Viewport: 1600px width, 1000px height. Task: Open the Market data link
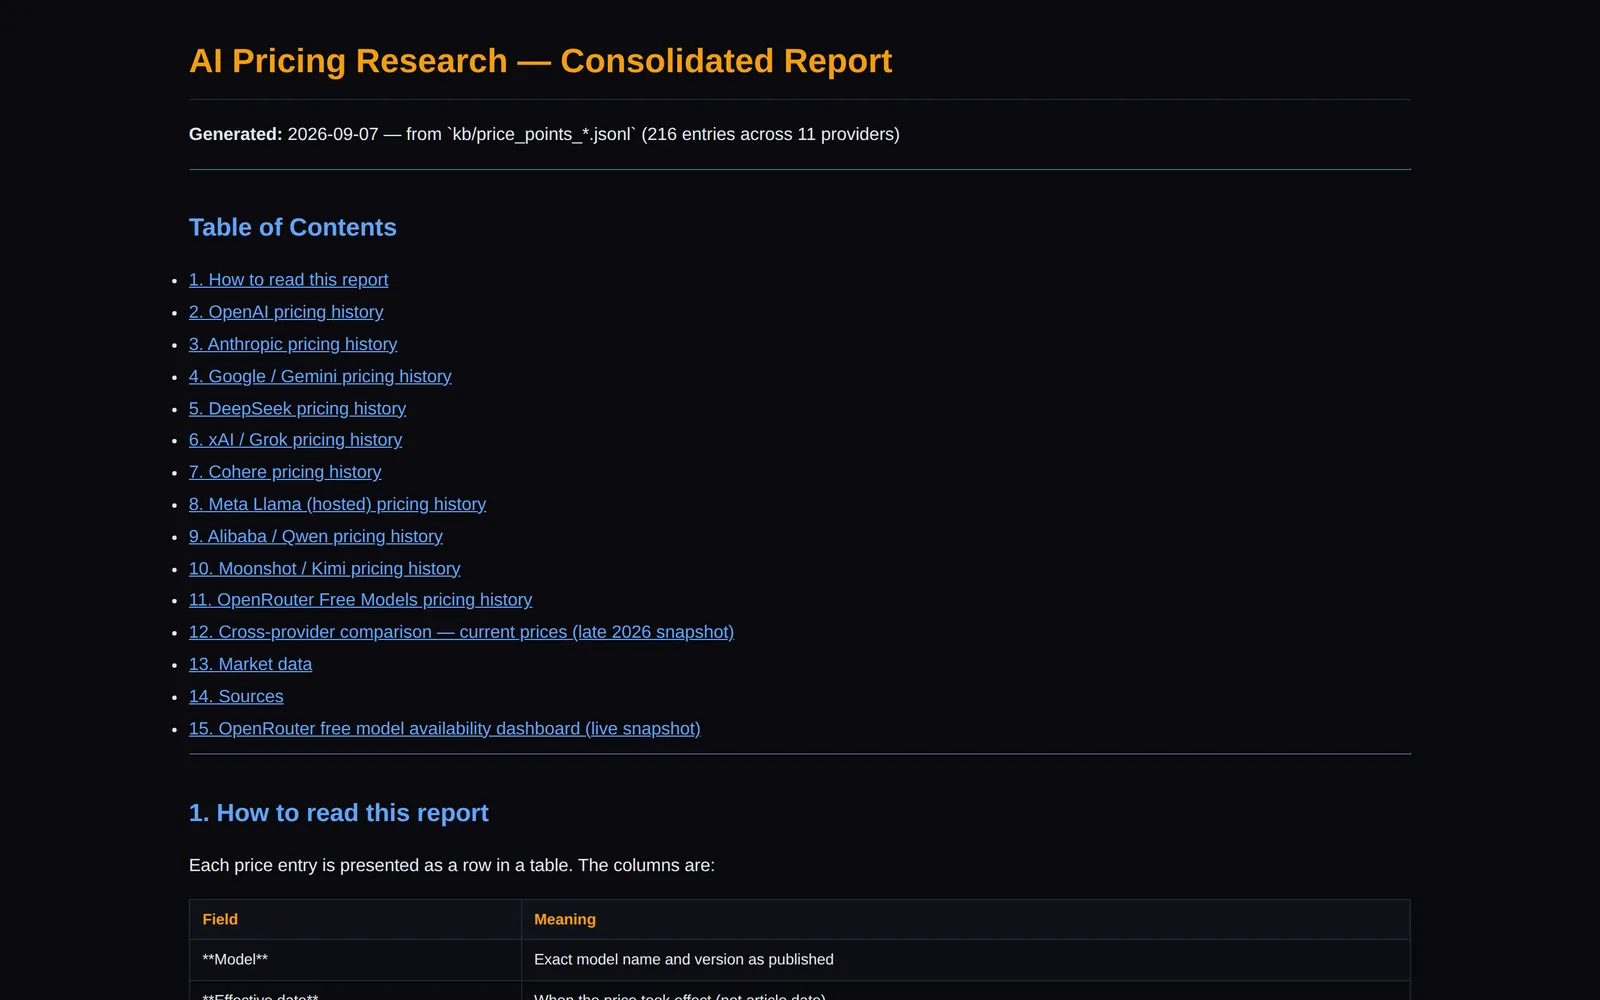pos(250,664)
